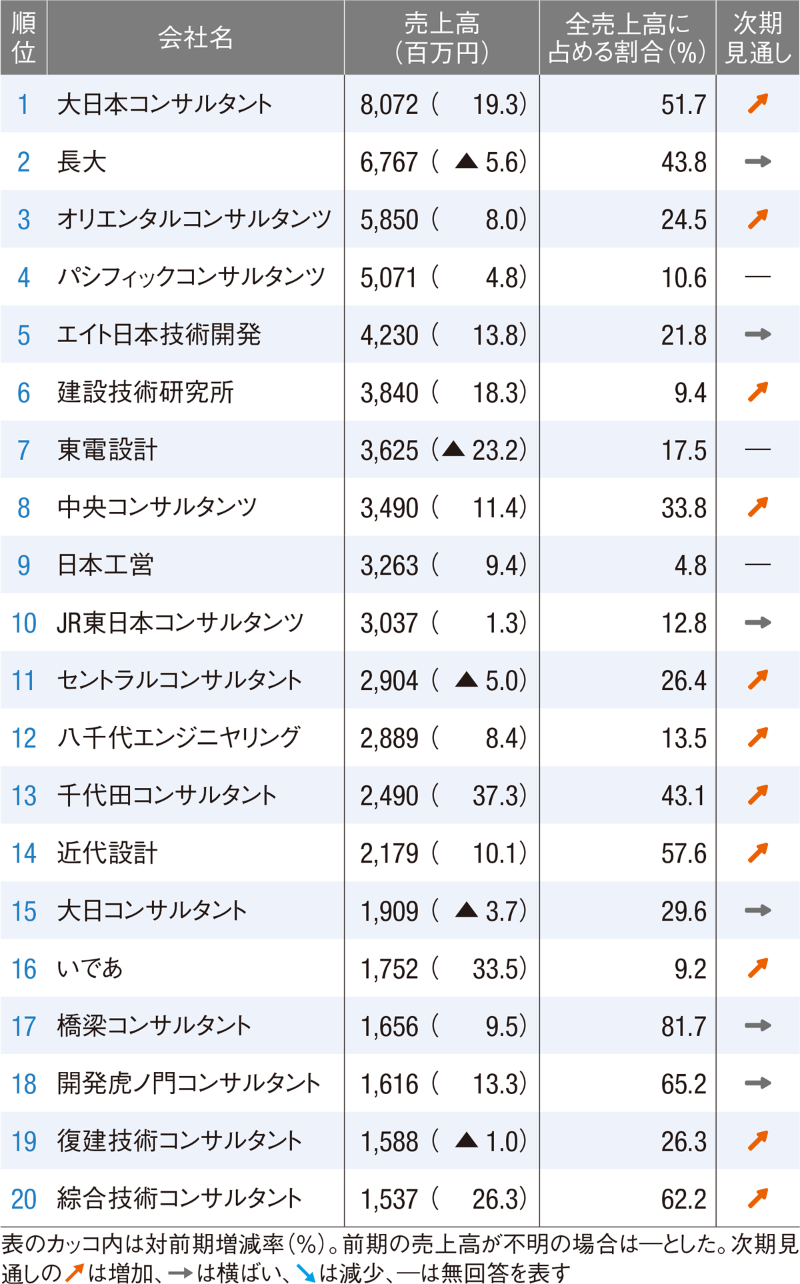The image size is (800, 1284).
Task: Click the gray arrow for 橋梁コンサルタント
Action: (757, 1025)
